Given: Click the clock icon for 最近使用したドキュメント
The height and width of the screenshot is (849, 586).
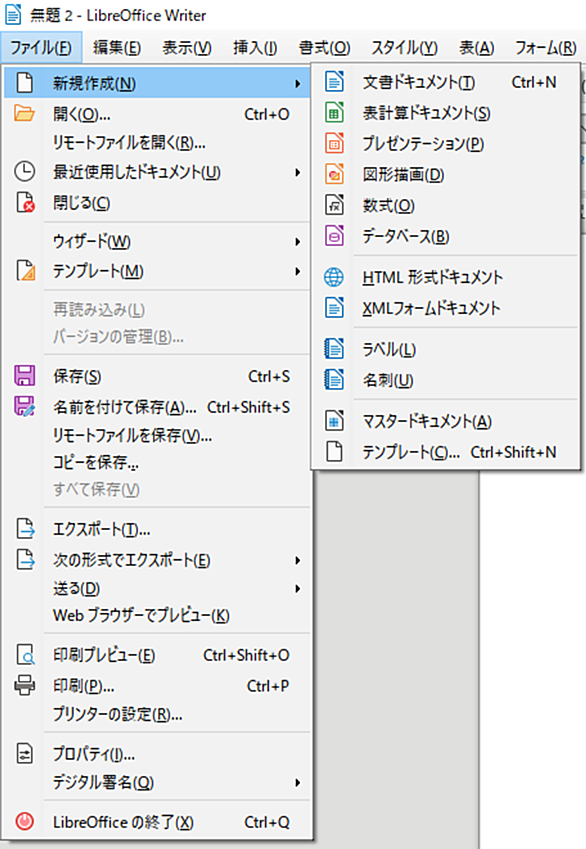Looking at the screenshot, I should coord(24,172).
